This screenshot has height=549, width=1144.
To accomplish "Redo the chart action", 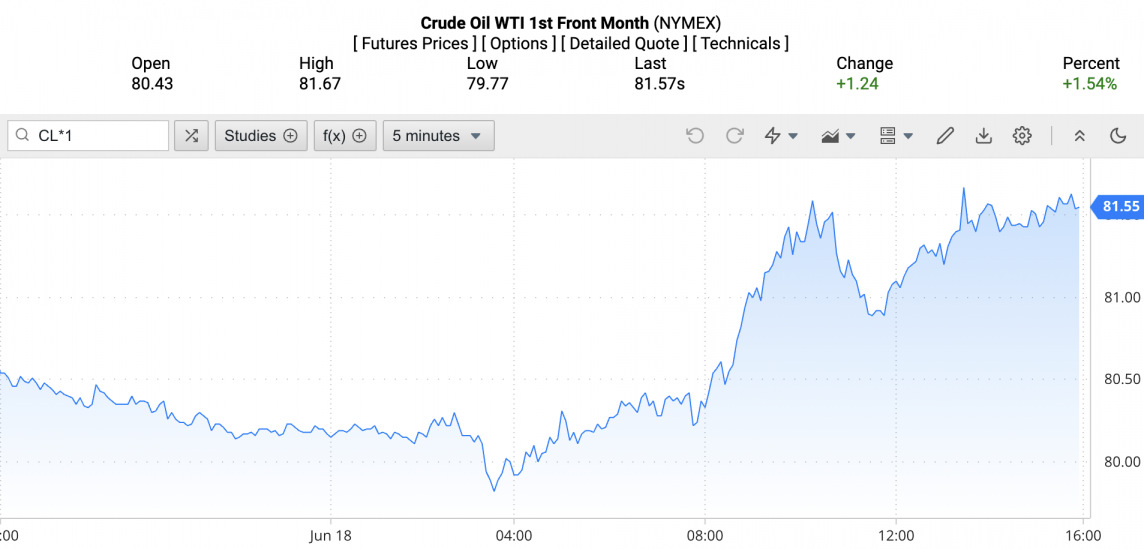I will pyautogui.click(x=735, y=136).
